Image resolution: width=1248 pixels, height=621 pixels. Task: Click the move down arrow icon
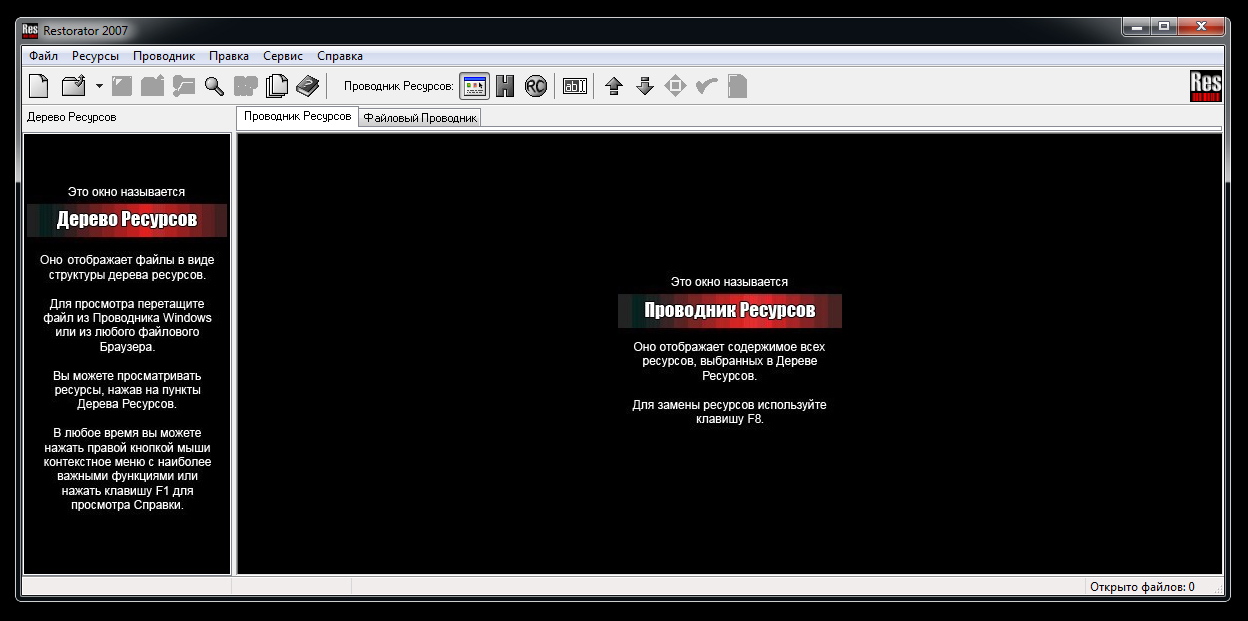click(645, 86)
